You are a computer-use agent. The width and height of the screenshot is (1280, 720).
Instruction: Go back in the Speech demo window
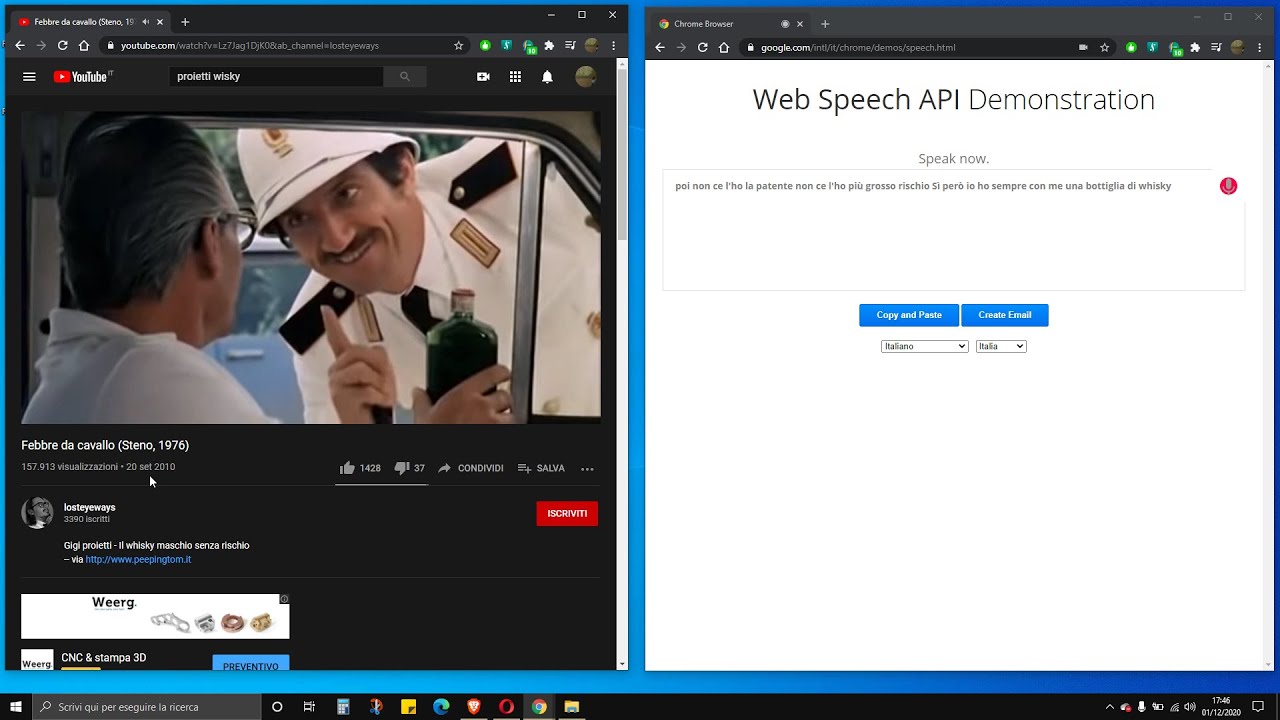pyautogui.click(x=660, y=47)
